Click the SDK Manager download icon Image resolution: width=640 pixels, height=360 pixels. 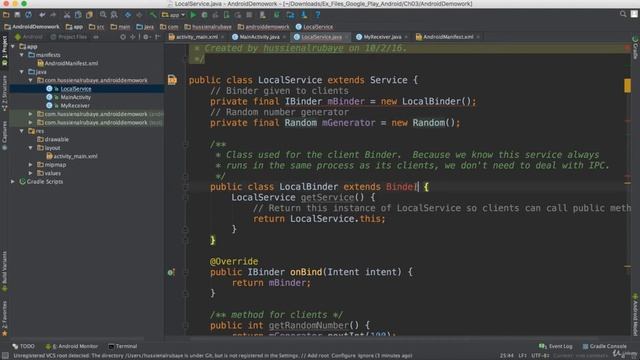[304, 15]
